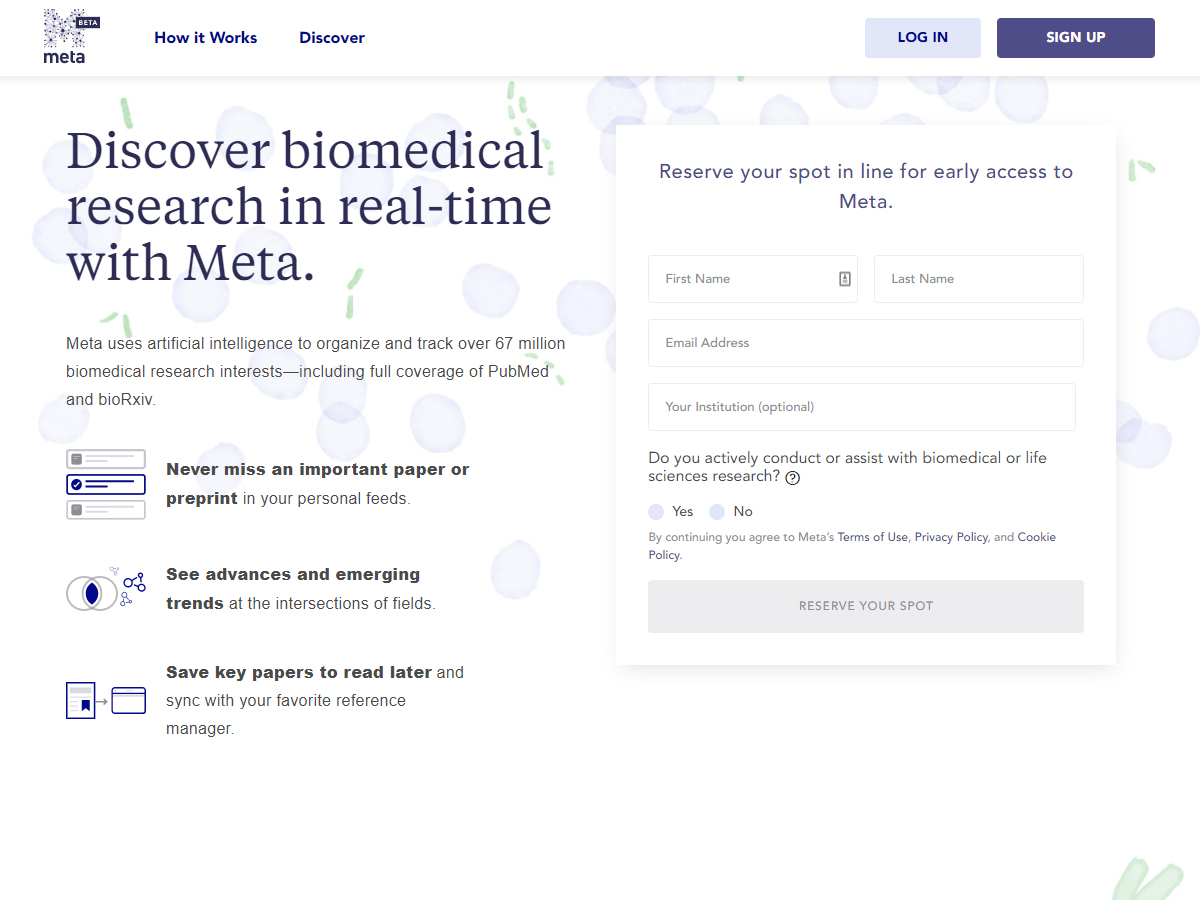Select the No radio button
1200x900 pixels.
point(717,512)
